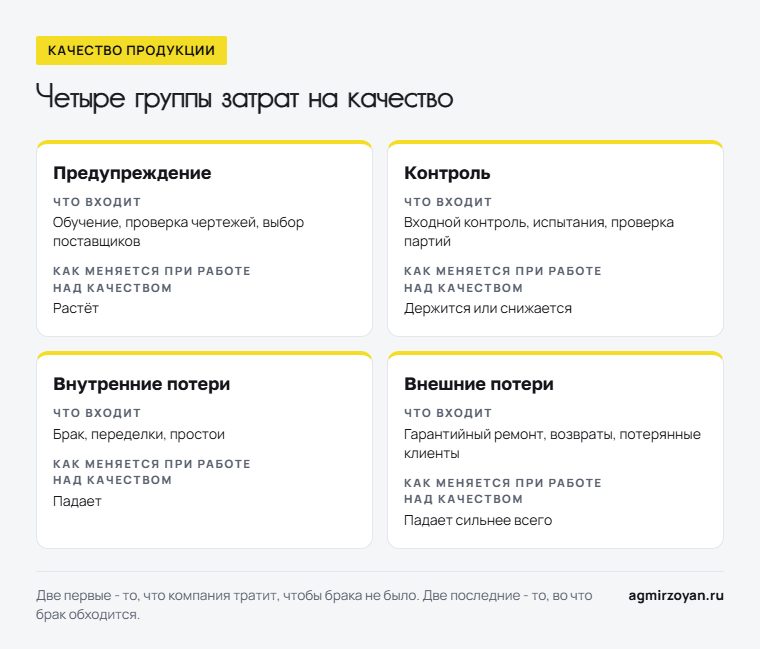Viewport: 760px width, 649px height.
Task: Click 'КАК МЕНЯЕТСЯ' label in Внешние потери card
Action: (503, 491)
